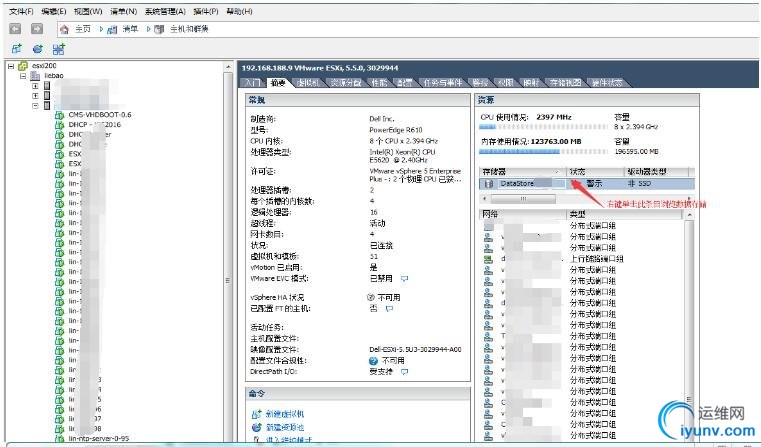Select the expanded host server icon in tree

pos(47,105)
